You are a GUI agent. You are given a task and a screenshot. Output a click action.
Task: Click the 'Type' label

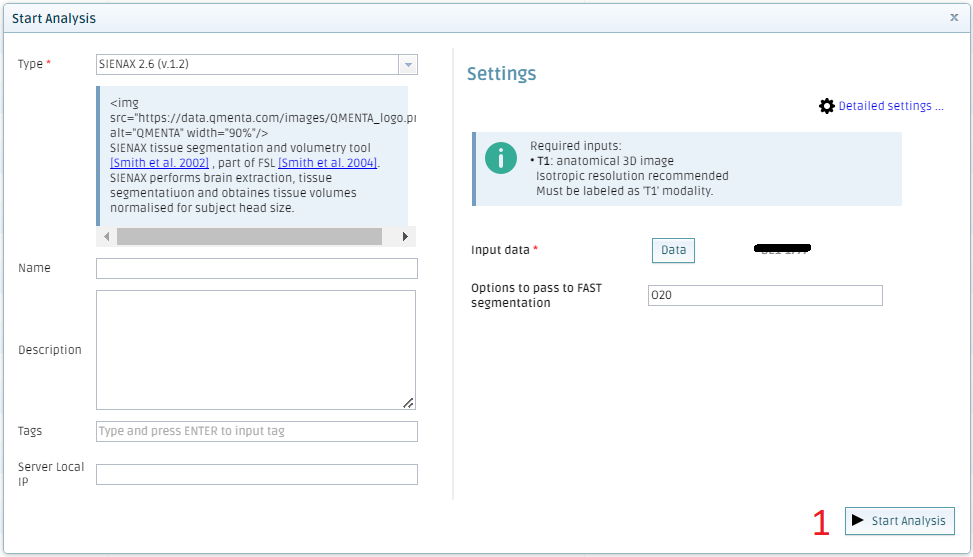[30, 64]
